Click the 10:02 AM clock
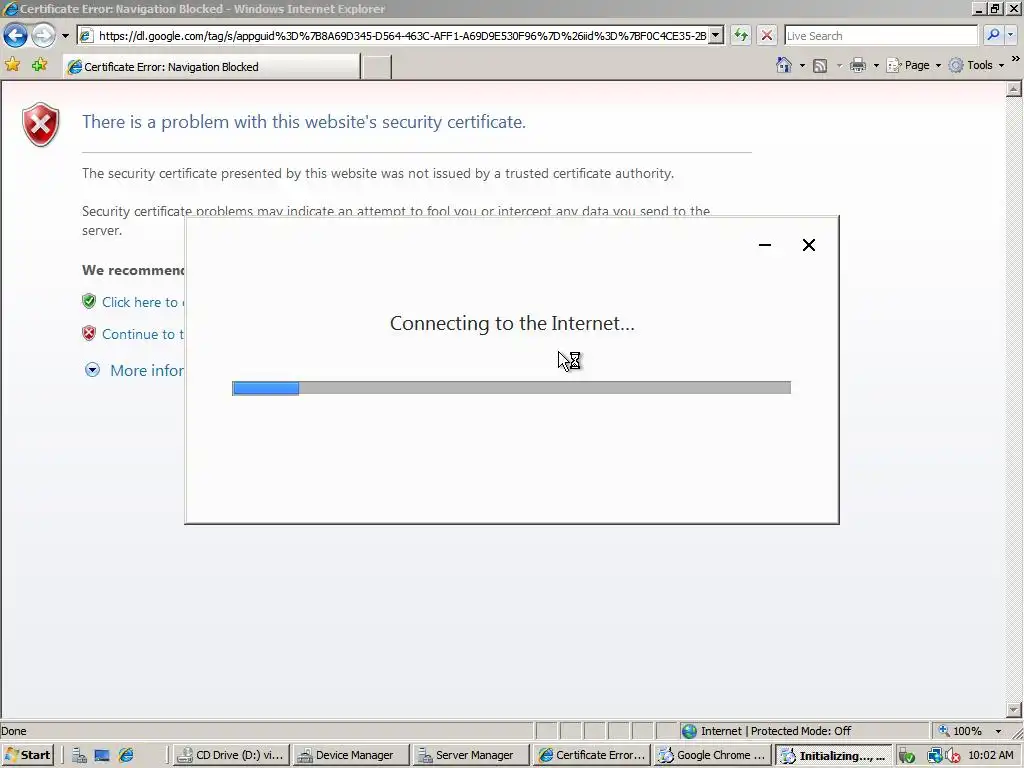 pyautogui.click(x=991, y=755)
